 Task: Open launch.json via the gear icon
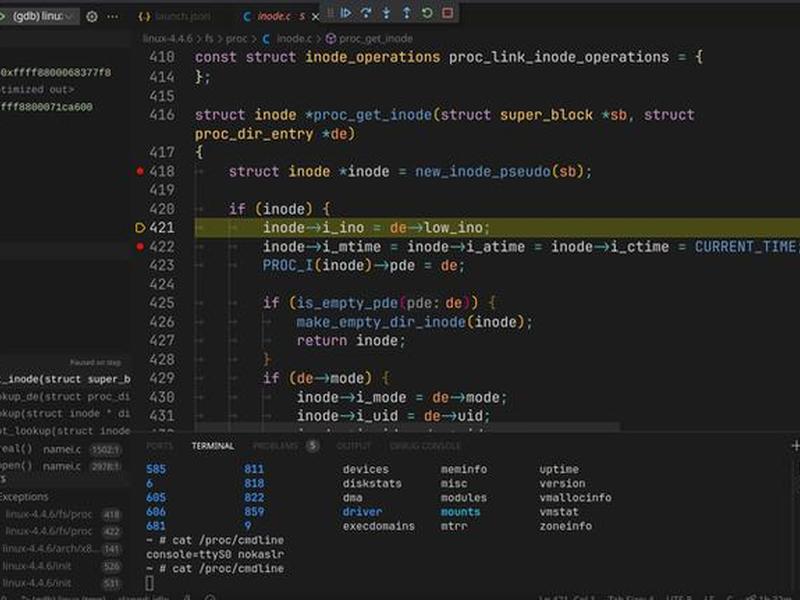coord(92,16)
